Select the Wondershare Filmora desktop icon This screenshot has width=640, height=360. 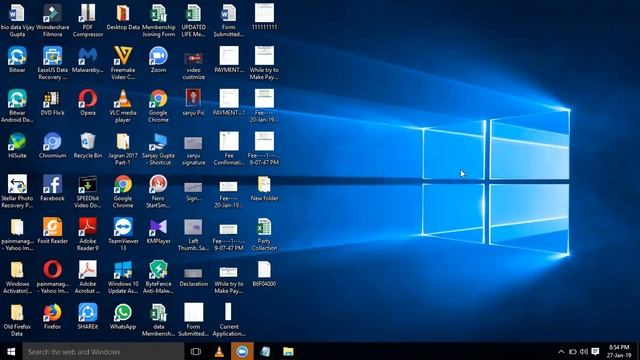click(53, 20)
